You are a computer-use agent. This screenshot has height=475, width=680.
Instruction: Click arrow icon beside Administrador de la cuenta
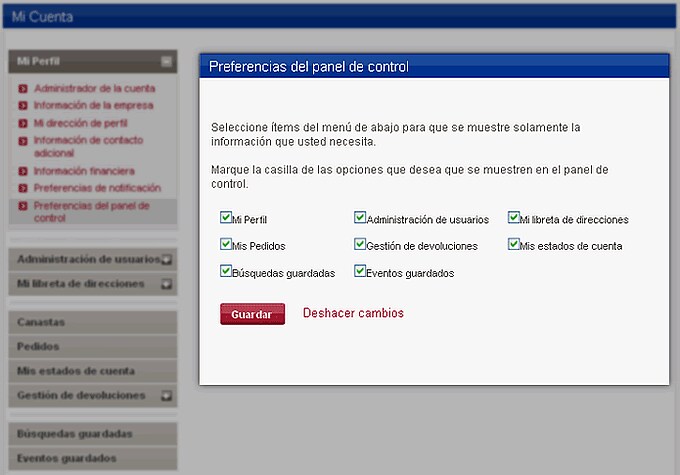(x=23, y=89)
